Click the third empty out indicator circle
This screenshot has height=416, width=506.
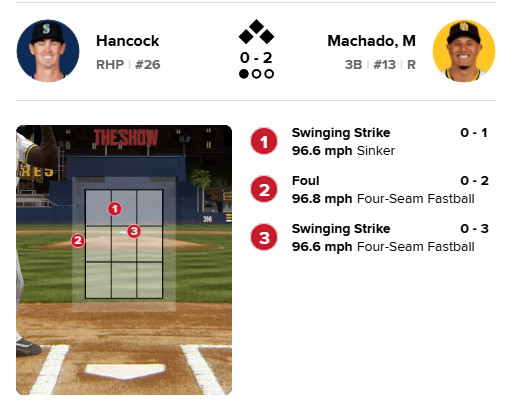(269, 74)
